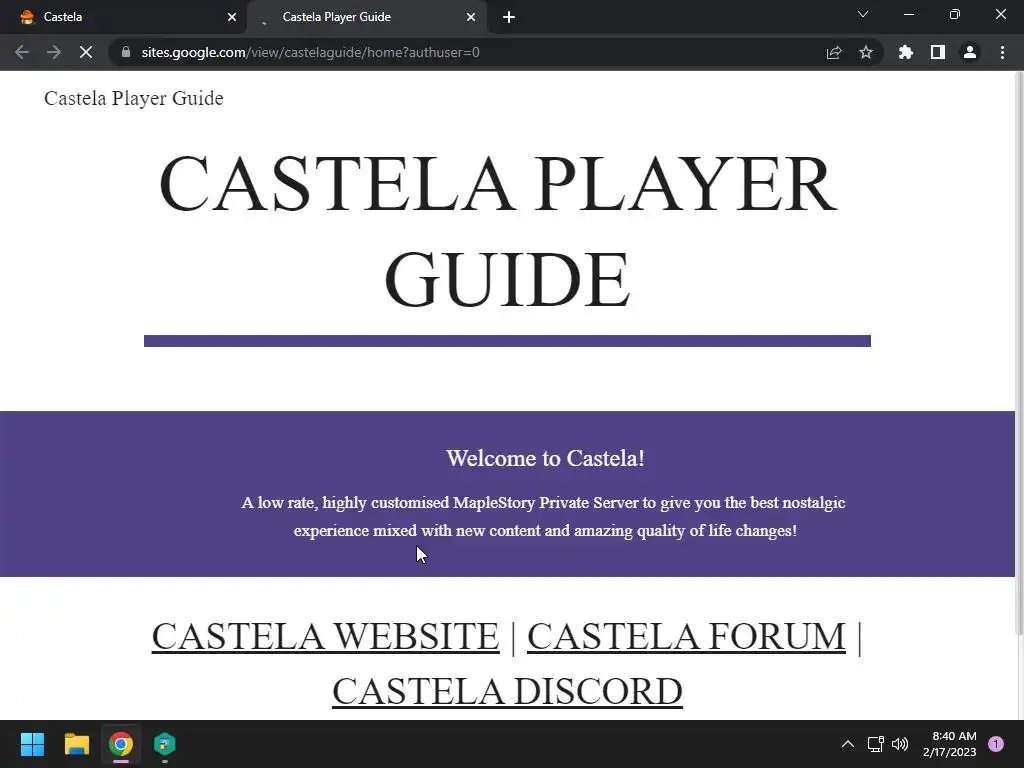Screen dimensions: 1024x768
Task: Select the Castela Player Guide tab
Action: click(368, 17)
